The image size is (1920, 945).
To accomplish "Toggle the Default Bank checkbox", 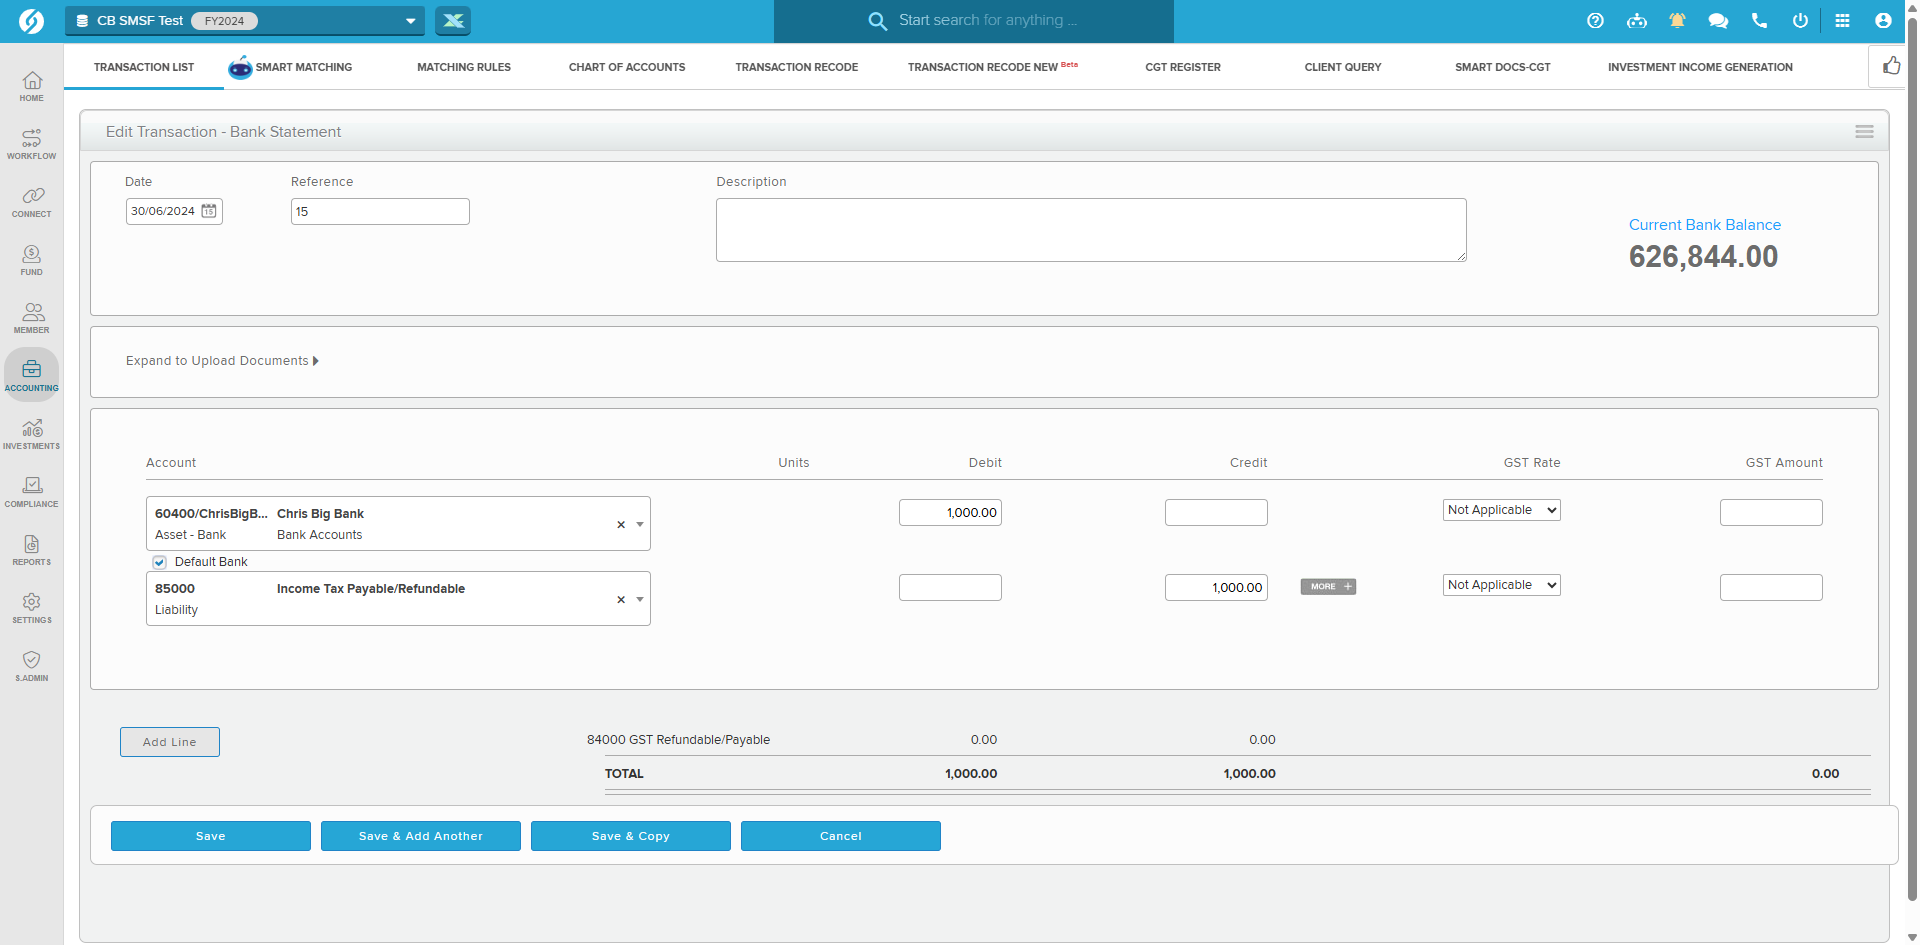I will (160, 562).
